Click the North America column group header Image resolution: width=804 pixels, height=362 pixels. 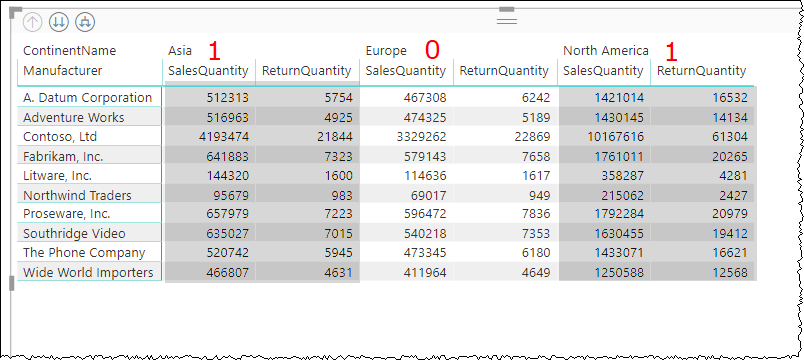pyautogui.click(x=606, y=50)
